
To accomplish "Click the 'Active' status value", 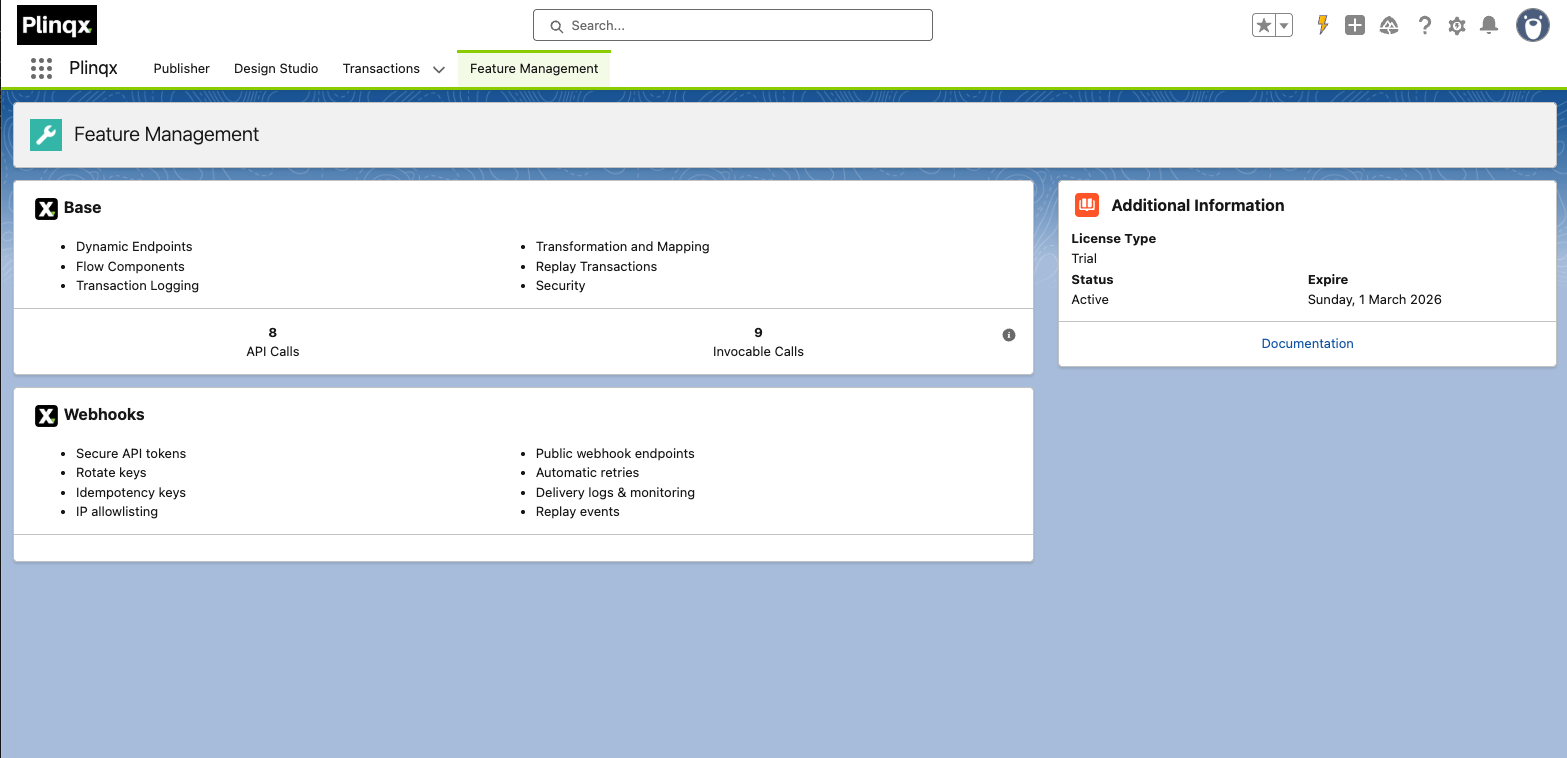I will tap(1090, 299).
